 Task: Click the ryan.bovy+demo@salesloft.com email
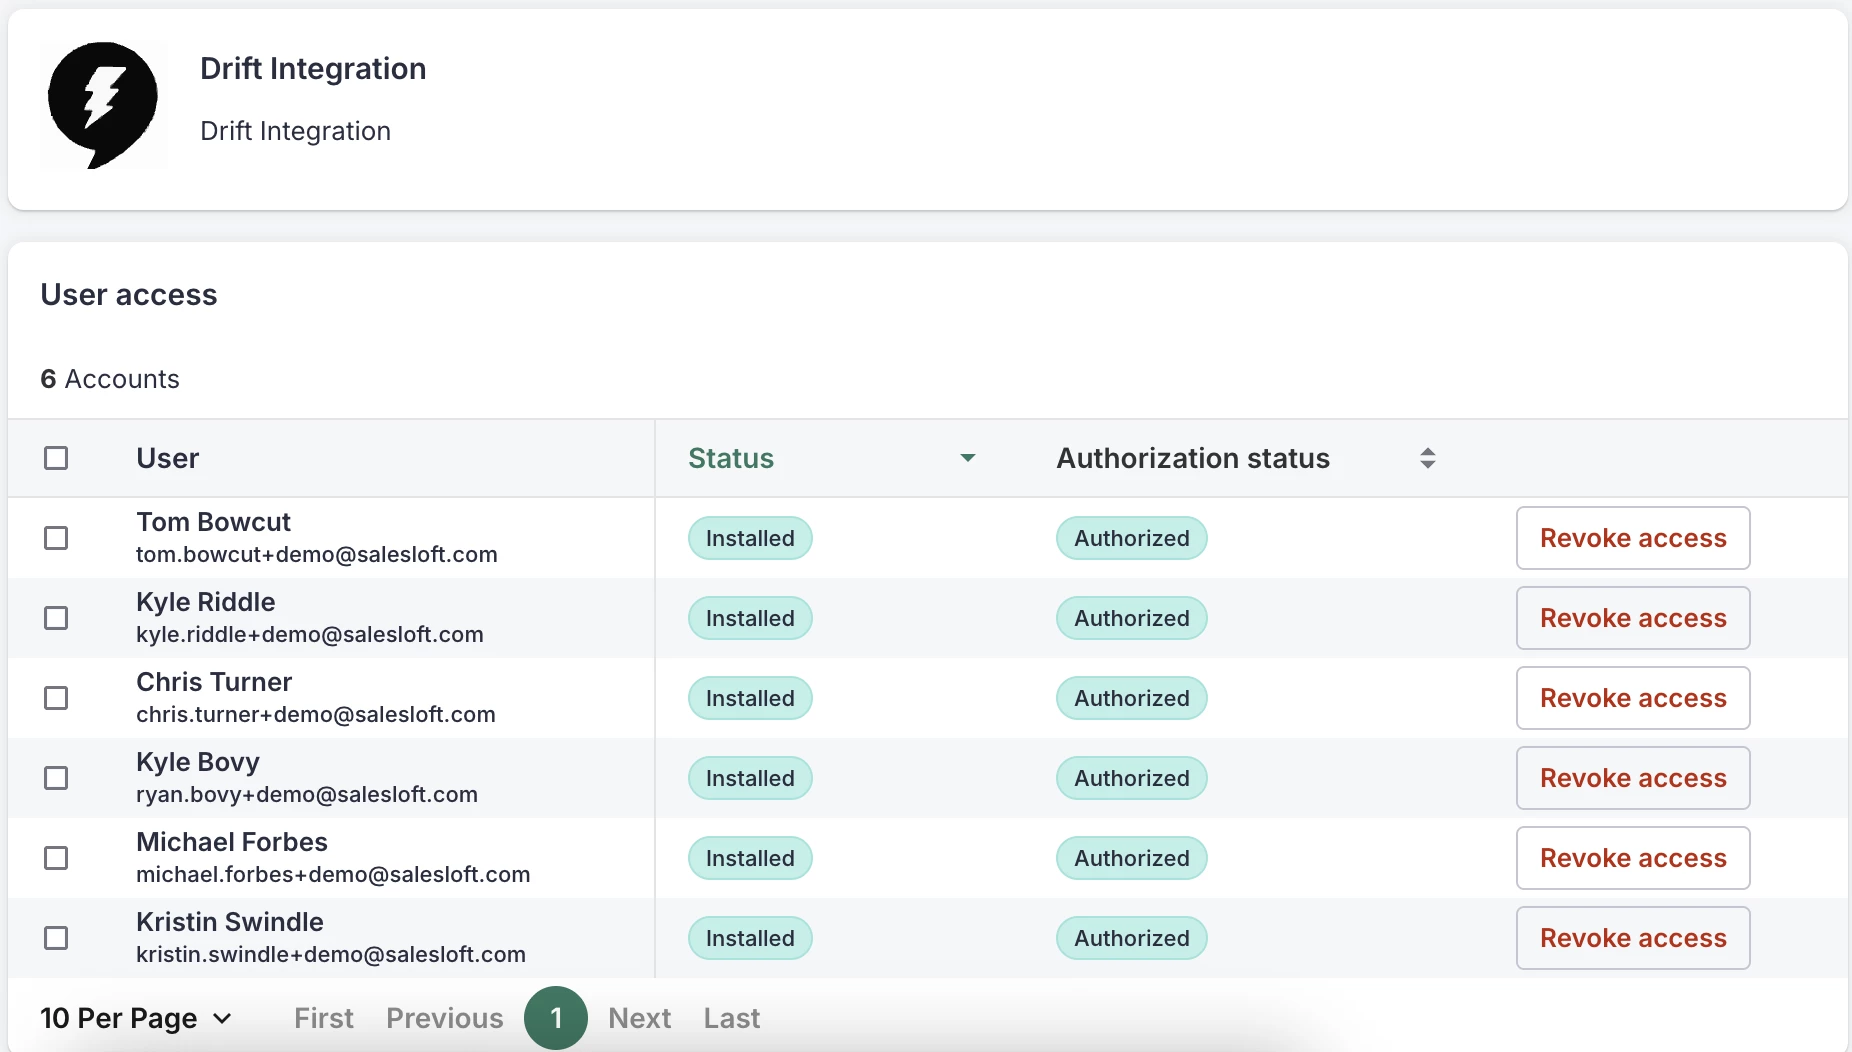[x=307, y=795]
